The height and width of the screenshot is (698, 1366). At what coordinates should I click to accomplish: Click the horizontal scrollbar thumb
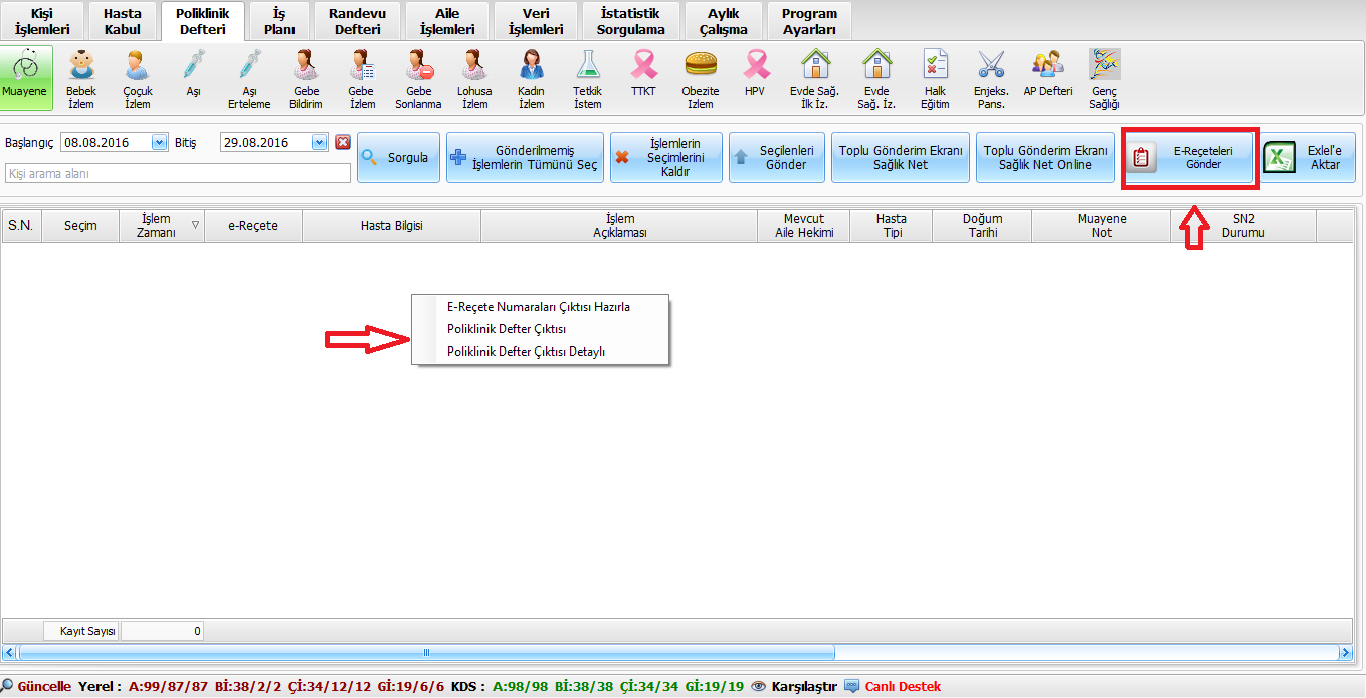[x=426, y=652]
